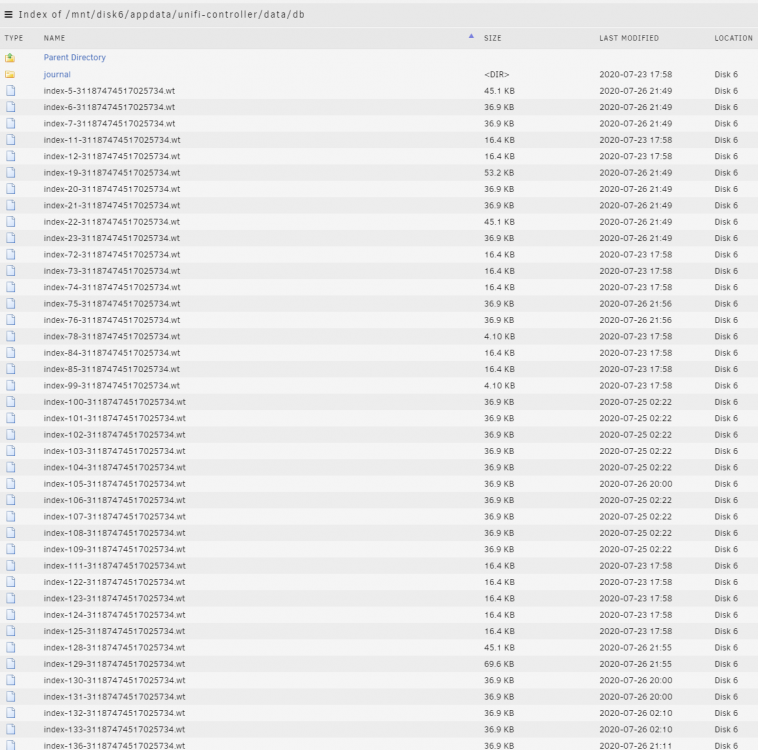Sort the list by the NAME column
The height and width of the screenshot is (750, 758).
[54, 38]
